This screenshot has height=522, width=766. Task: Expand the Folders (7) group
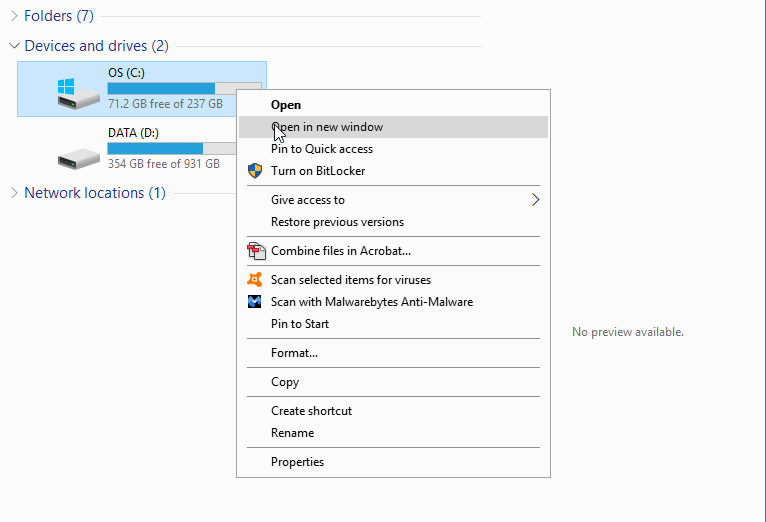coord(14,16)
